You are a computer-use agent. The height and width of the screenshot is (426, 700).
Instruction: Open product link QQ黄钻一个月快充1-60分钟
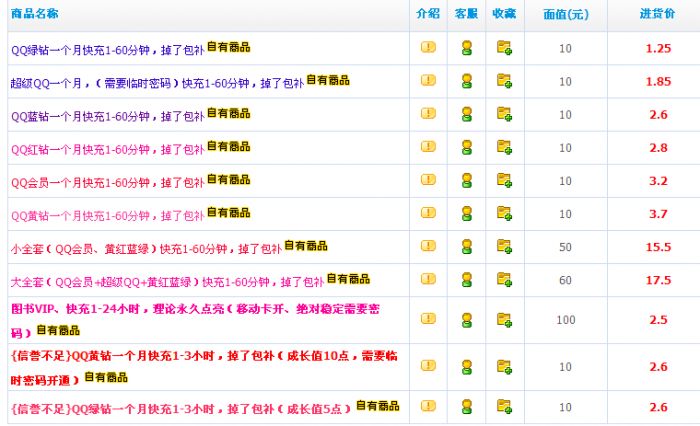pos(108,215)
